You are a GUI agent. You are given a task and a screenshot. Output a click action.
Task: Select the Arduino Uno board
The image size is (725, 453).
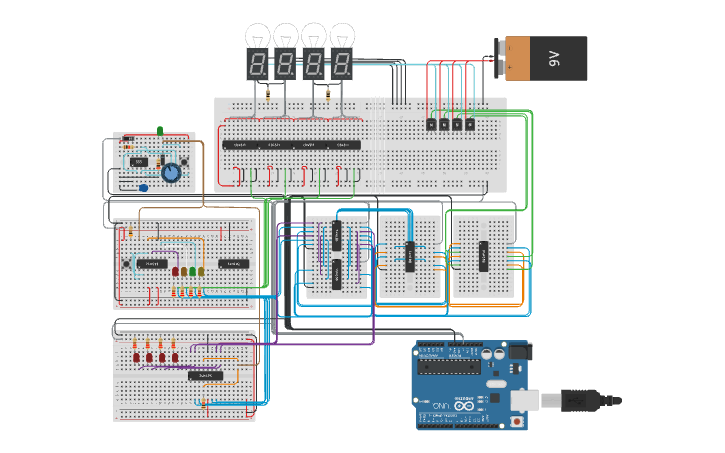click(x=470, y=385)
